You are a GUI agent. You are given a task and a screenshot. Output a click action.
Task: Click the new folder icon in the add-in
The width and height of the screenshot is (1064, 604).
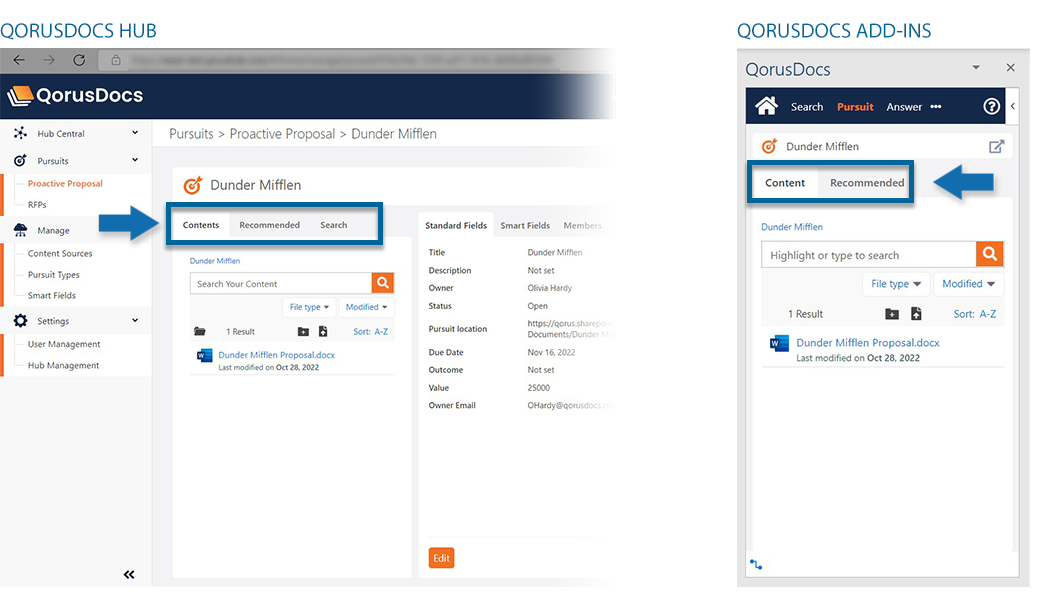pyautogui.click(x=892, y=314)
